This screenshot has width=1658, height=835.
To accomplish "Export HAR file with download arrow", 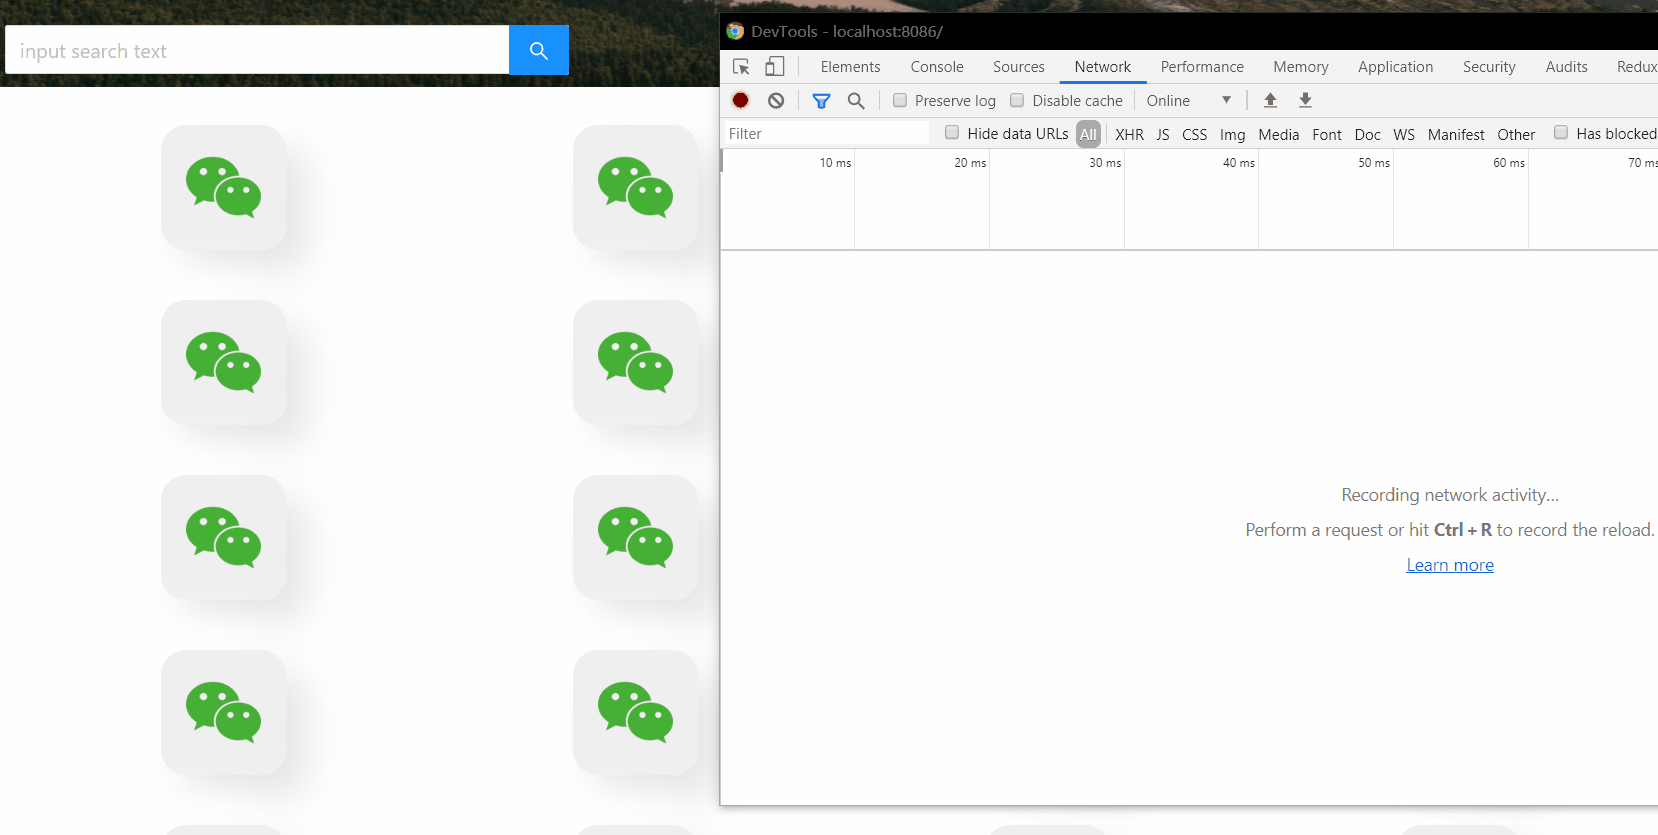I will click(x=1305, y=100).
